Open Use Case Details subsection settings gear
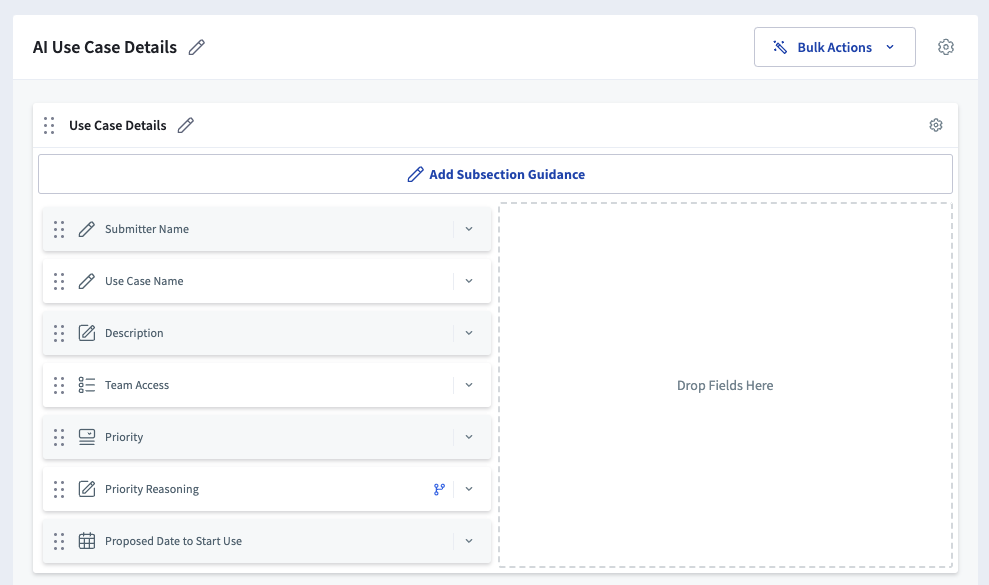The width and height of the screenshot is (989, 585). click(936, 125)
